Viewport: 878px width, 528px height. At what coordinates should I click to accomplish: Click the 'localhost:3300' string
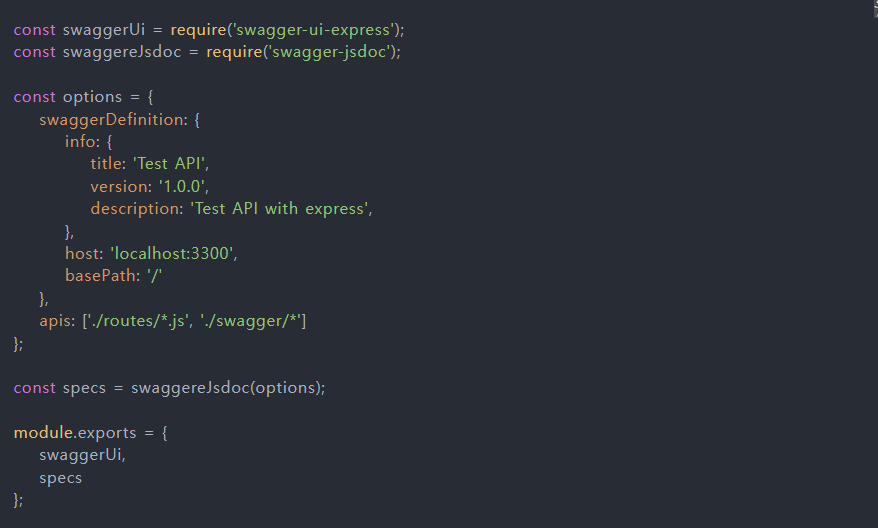171,254
